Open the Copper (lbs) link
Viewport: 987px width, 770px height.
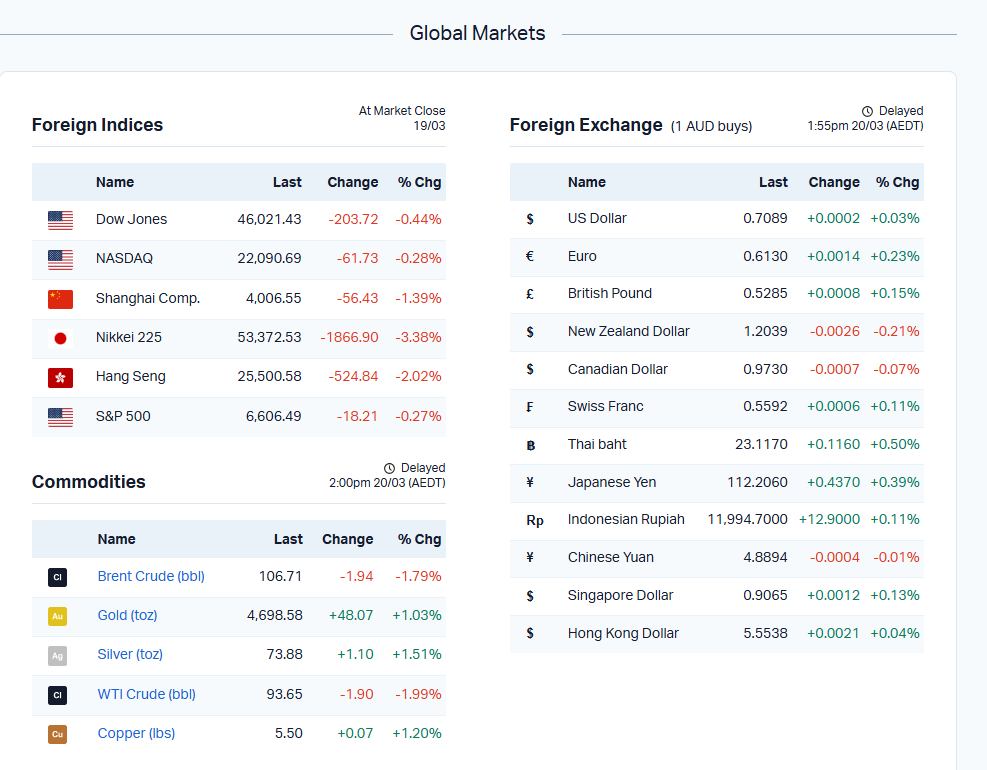coord(136,733)
